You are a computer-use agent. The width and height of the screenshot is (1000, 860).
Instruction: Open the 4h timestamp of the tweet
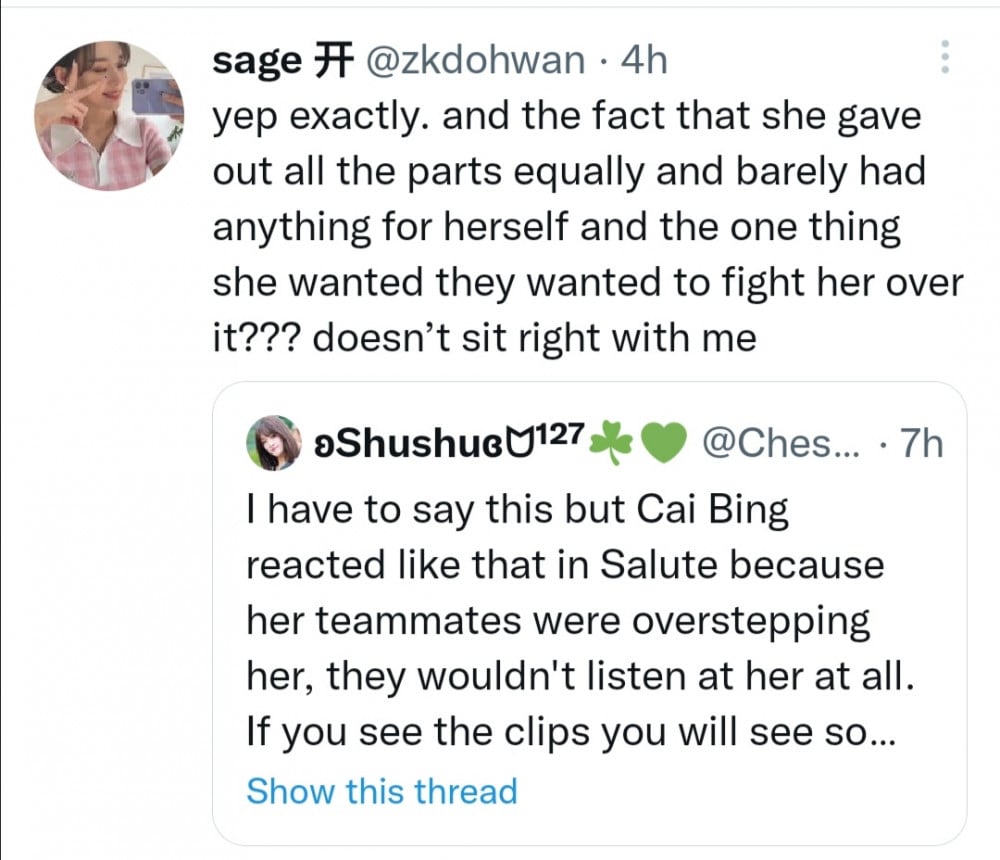click(x=644, y=60)
